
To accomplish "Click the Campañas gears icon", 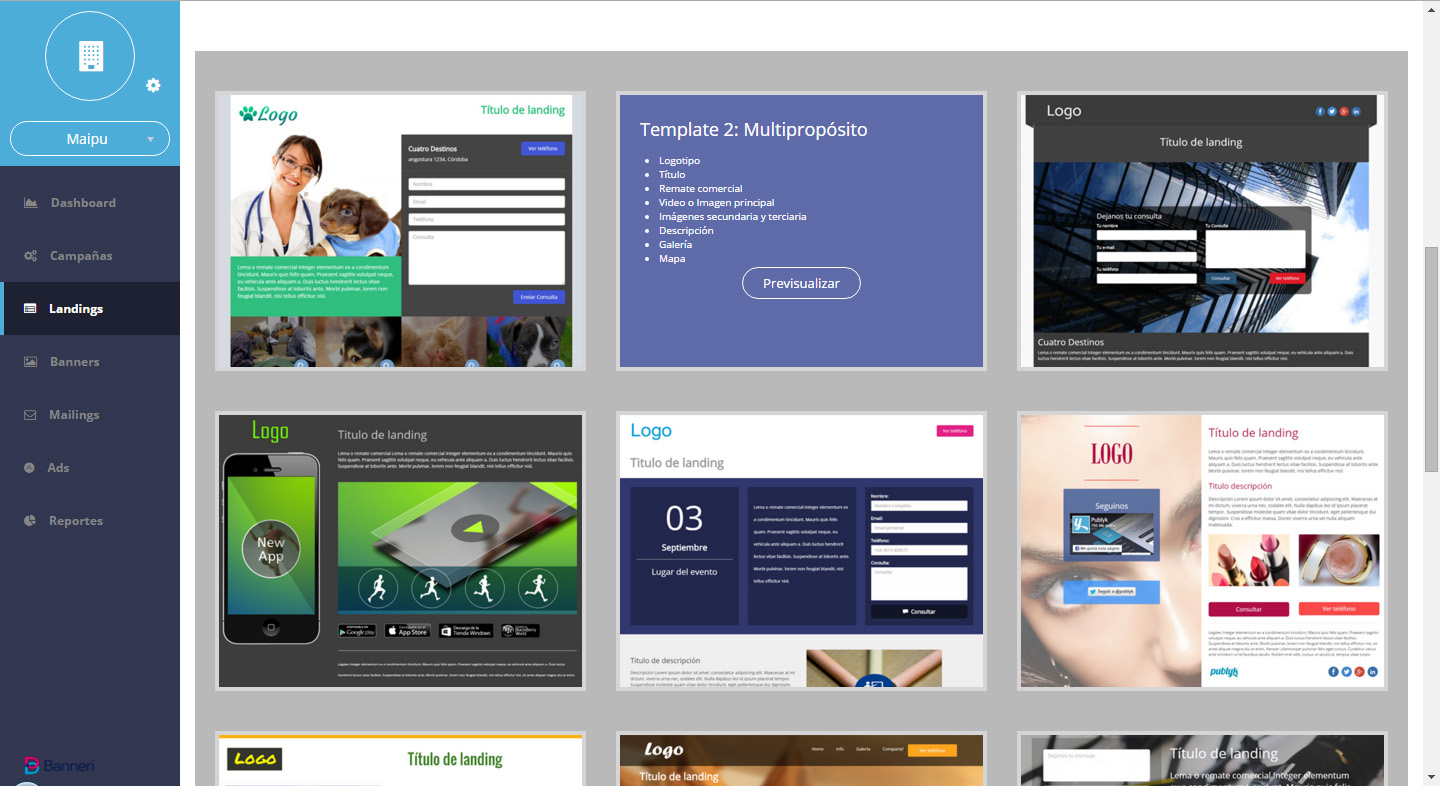I will [30, 256].
